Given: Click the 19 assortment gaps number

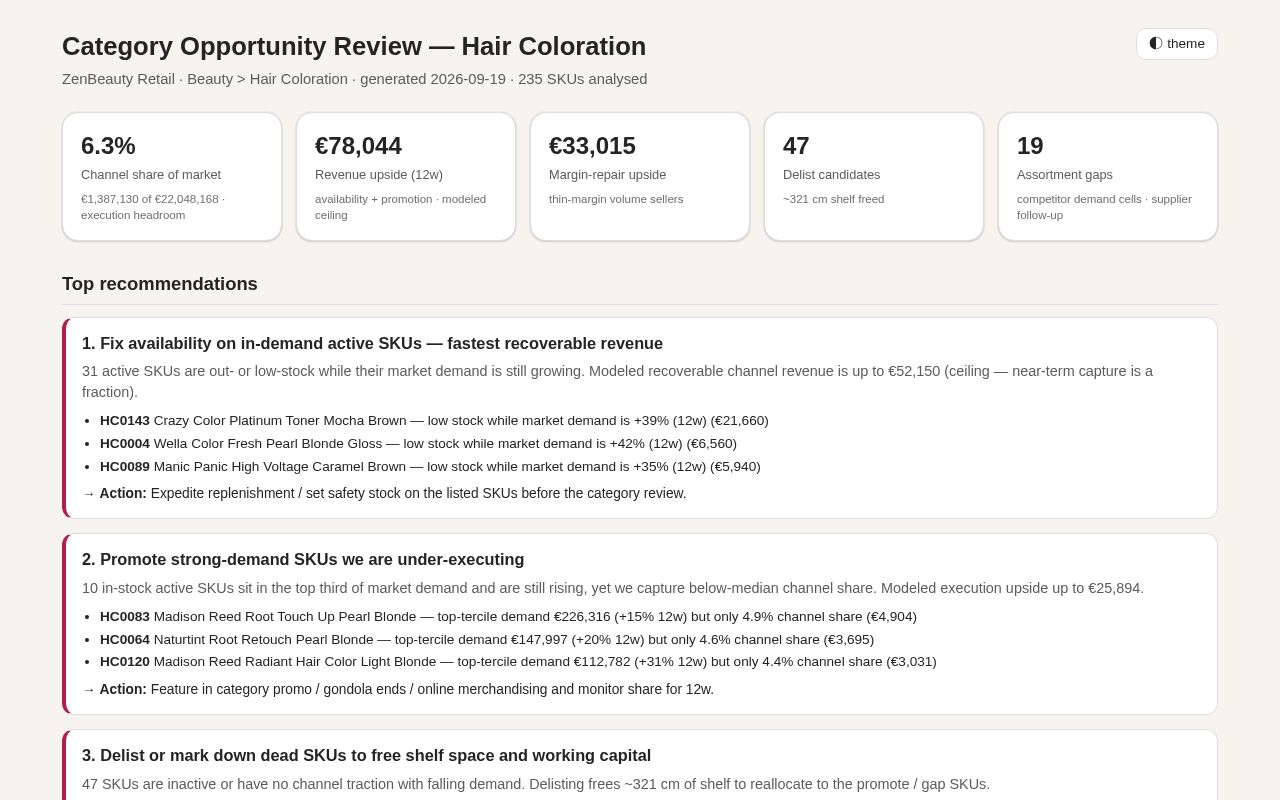Looking at the screenshot, I should point(1030,146).
